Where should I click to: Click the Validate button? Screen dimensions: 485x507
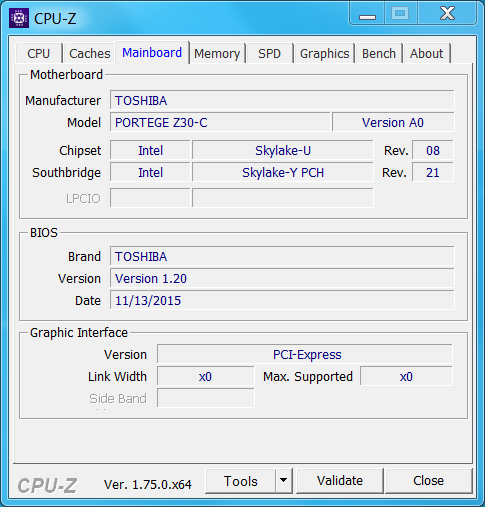(x=340, y=481)
